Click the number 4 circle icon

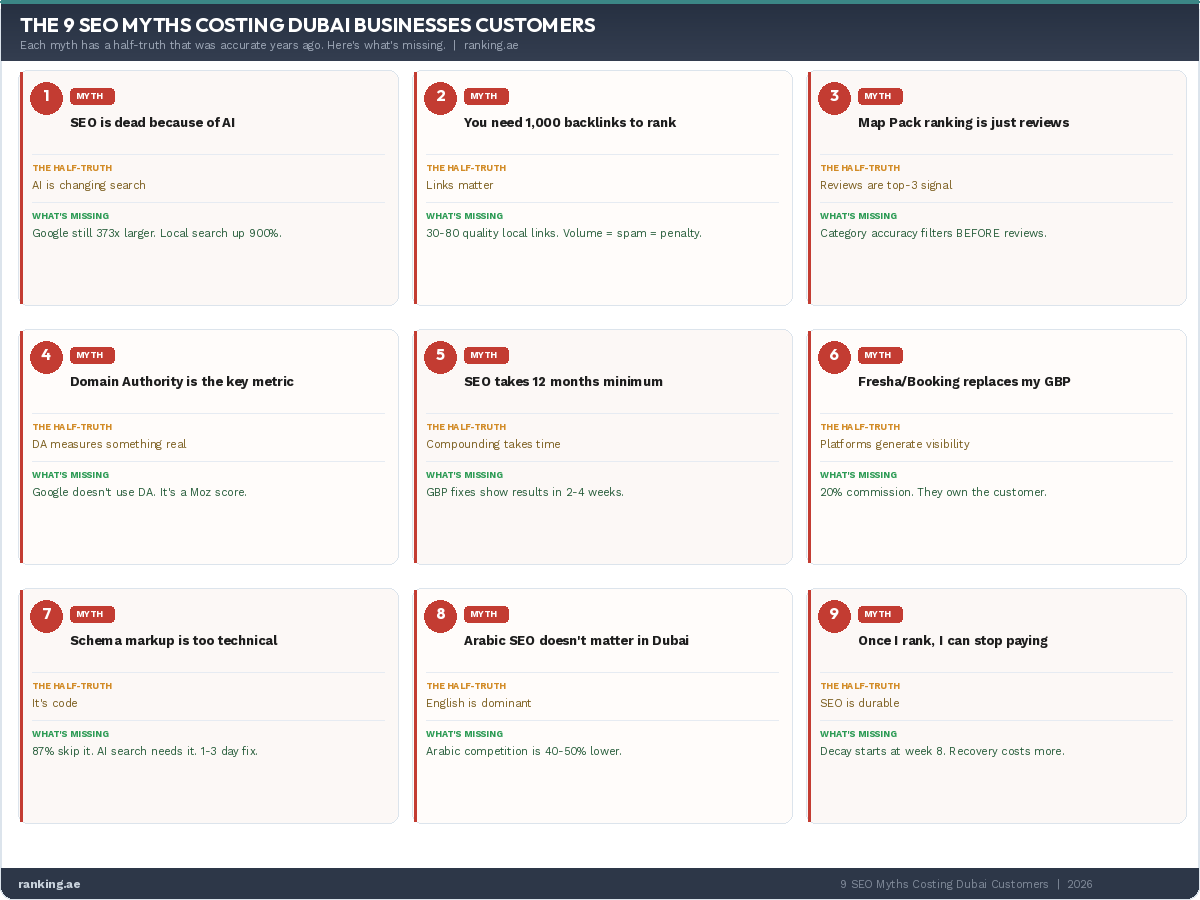[46, 356]
